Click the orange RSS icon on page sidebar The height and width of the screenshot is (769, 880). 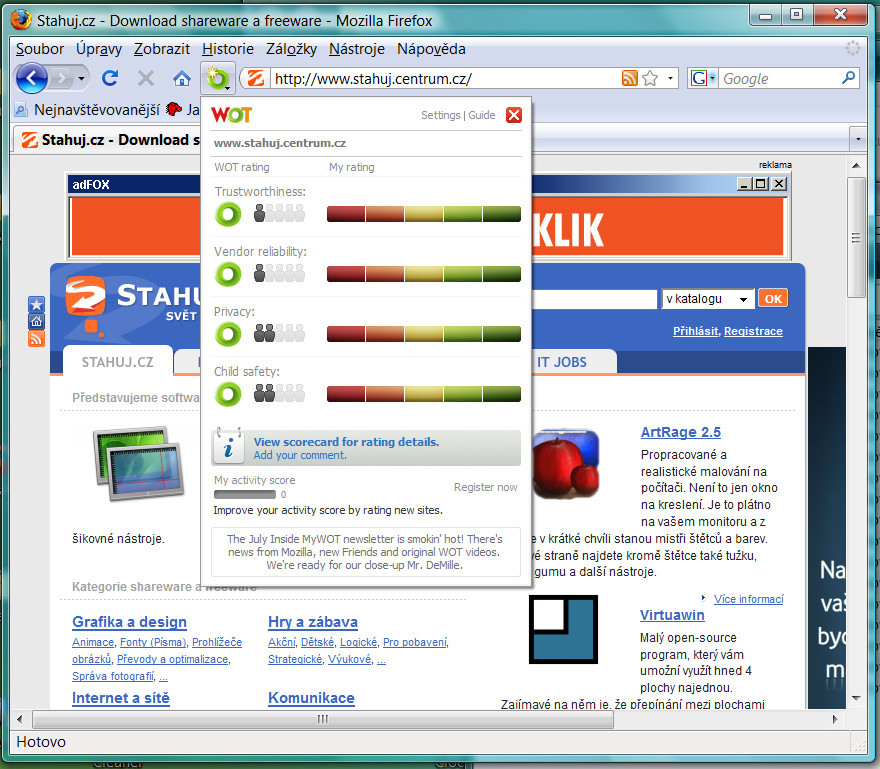(37, 338)
